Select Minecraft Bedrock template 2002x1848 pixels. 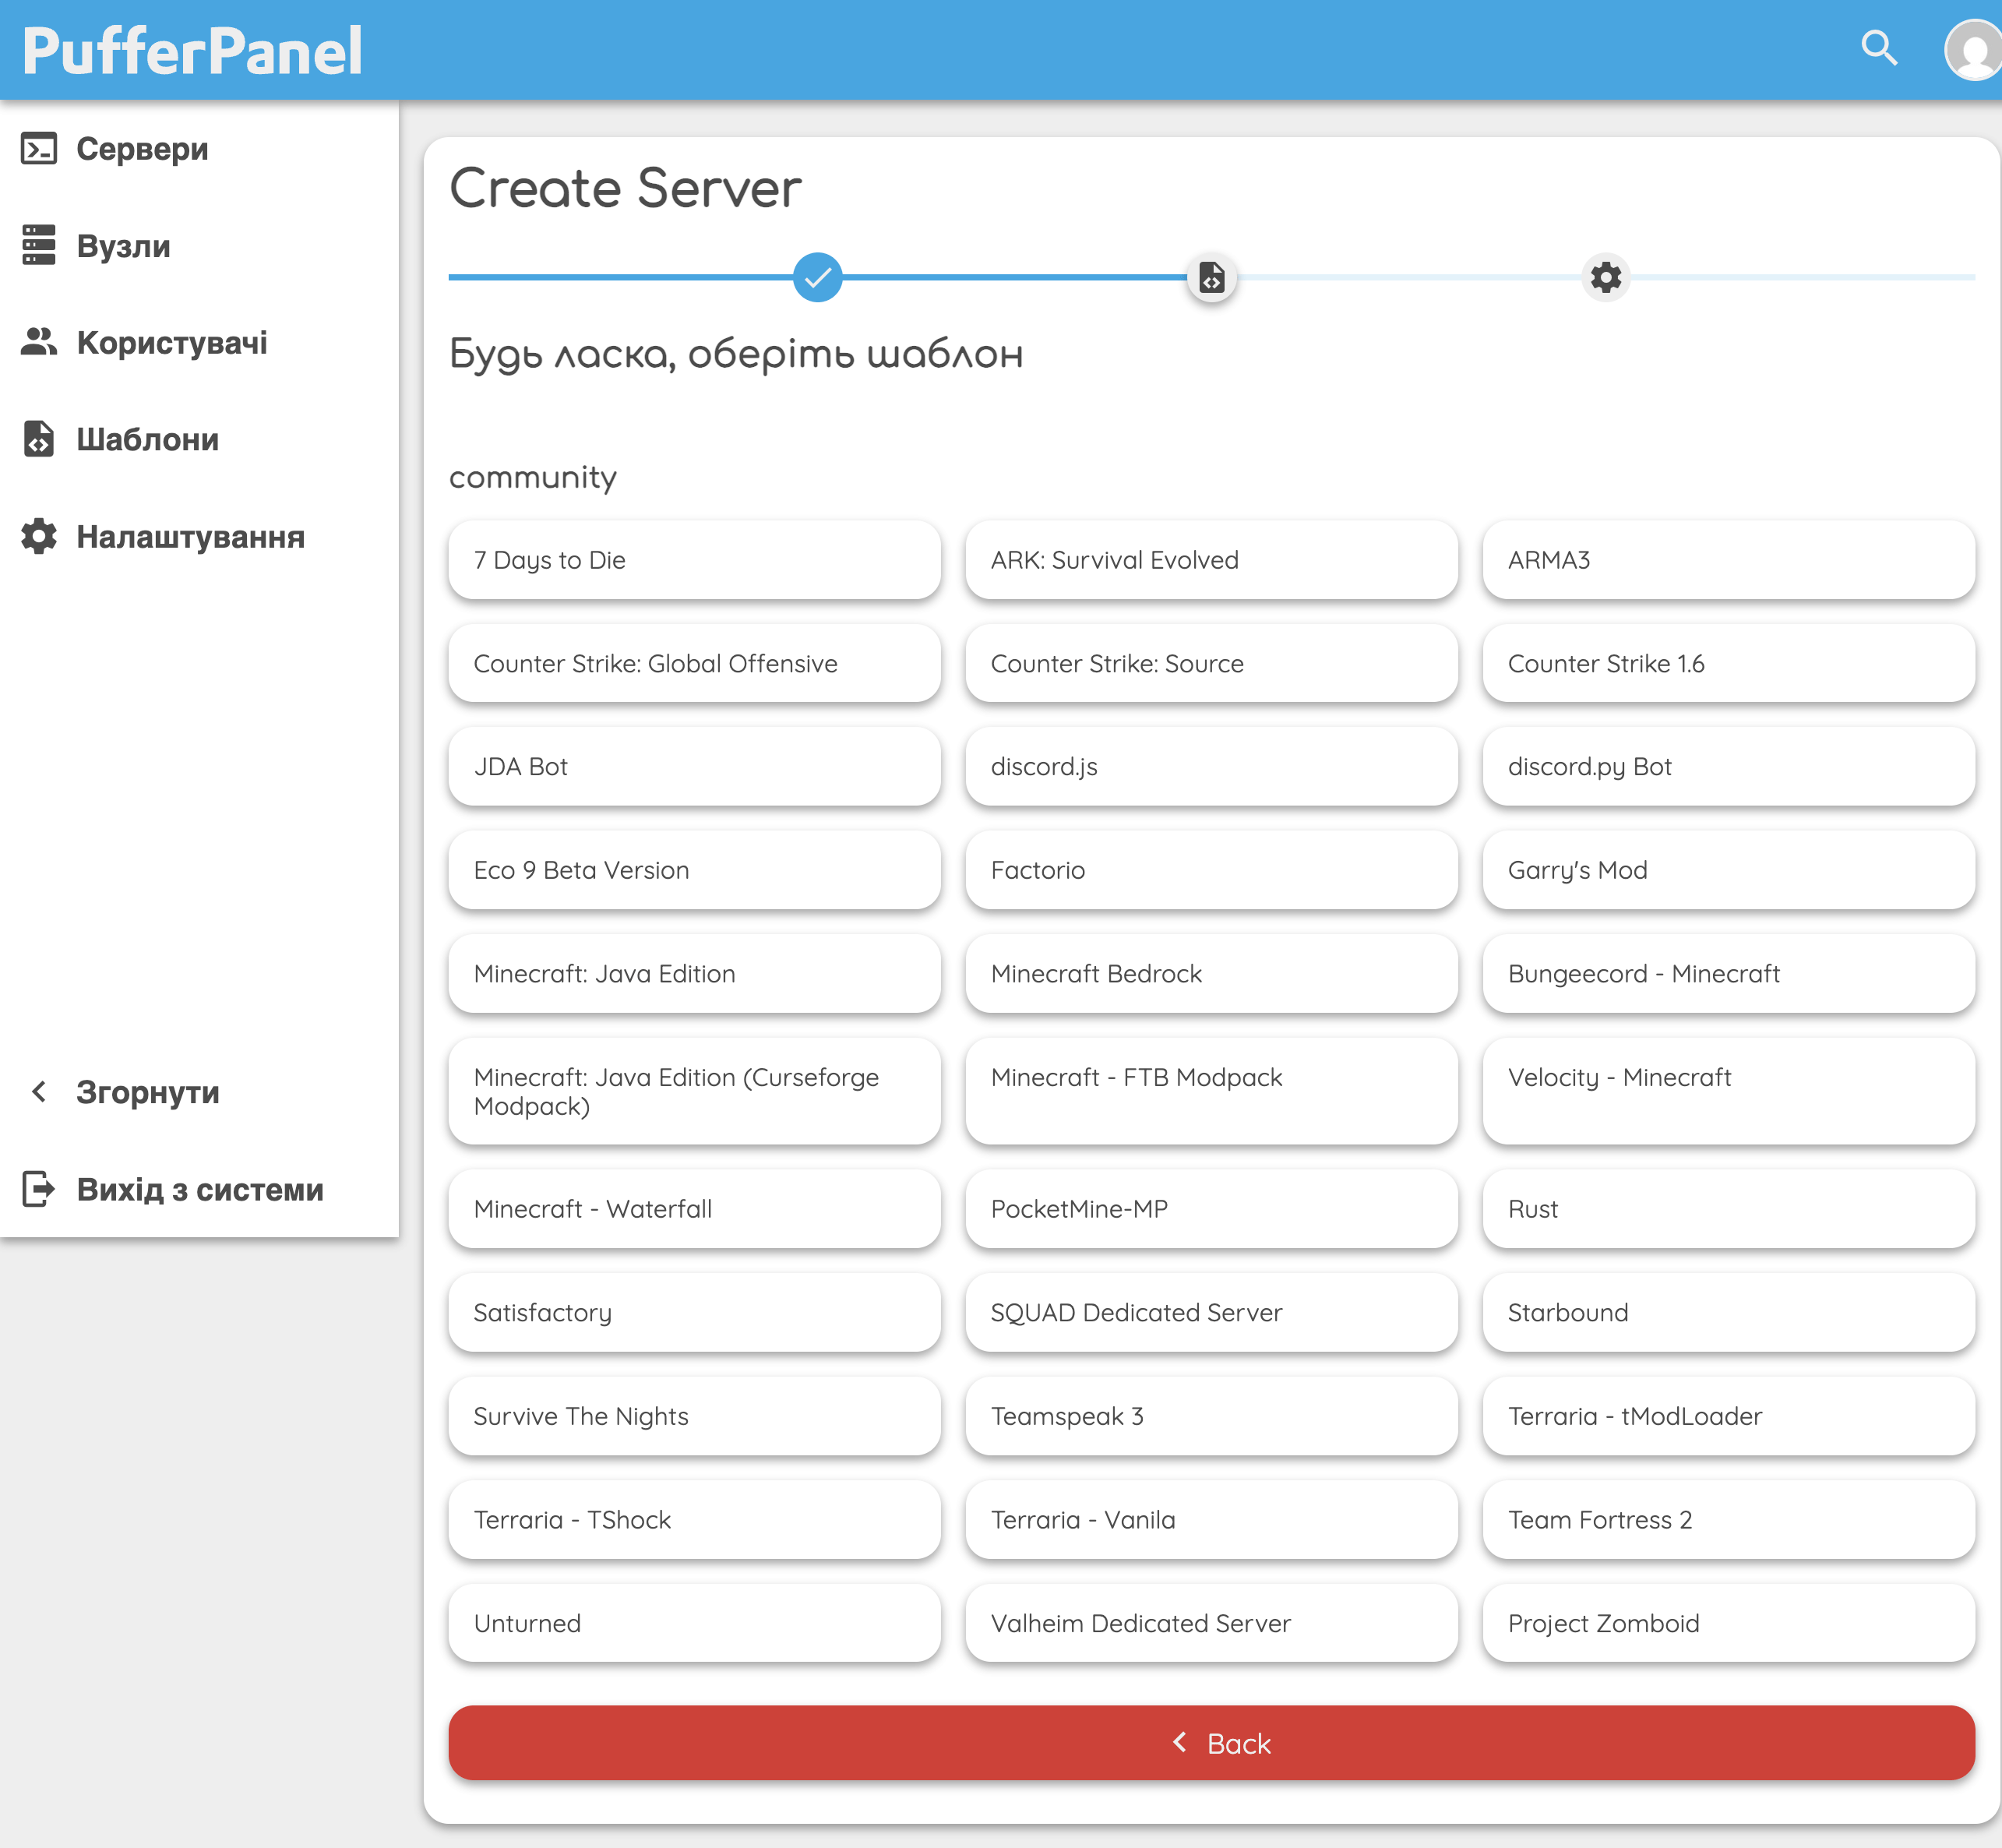1211,974
